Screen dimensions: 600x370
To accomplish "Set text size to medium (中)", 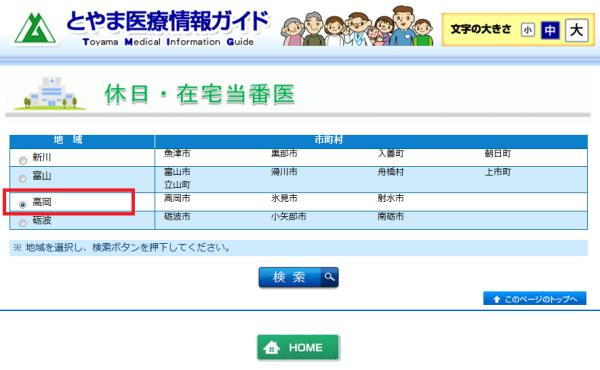I will pyautogui.click(x=550, y=30).
